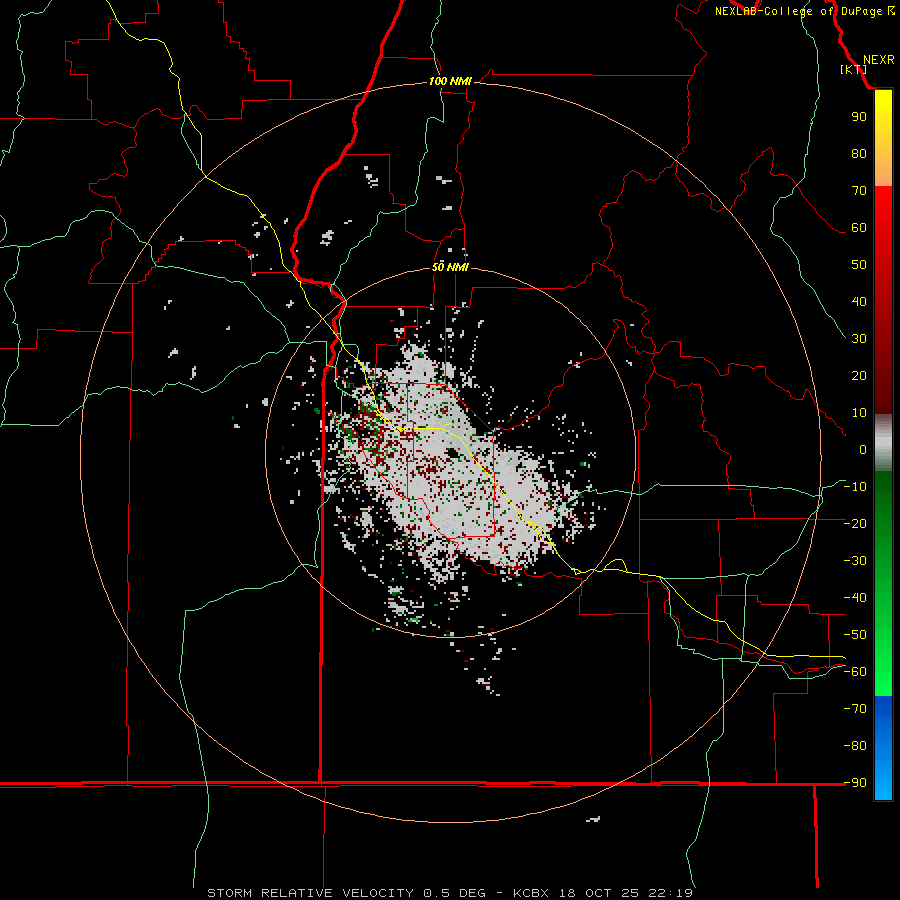Image resolution: width=900 pixels, height=900 pixels.
Task: Click the -30 value on the velocity scale
Action: click(x=855, y=561)
